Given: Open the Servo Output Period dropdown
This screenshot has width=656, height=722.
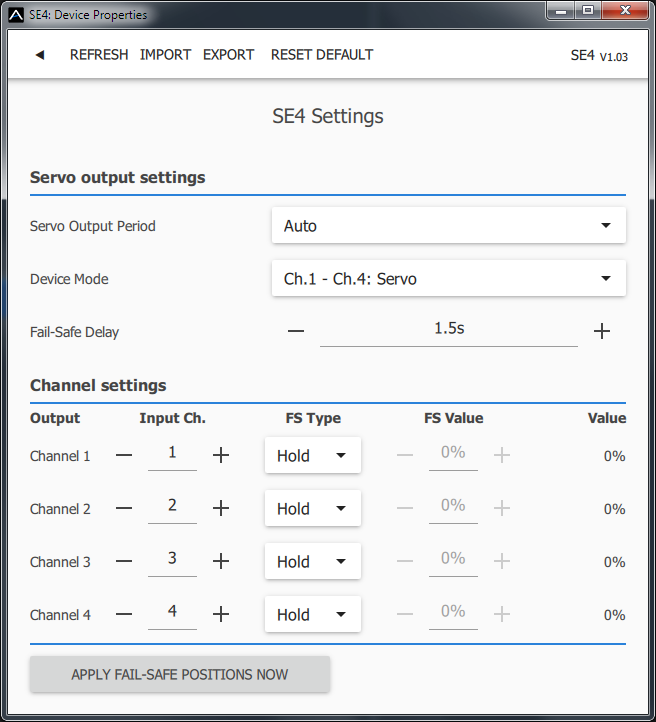Looking at the screenshot, I should click(448, 226).
